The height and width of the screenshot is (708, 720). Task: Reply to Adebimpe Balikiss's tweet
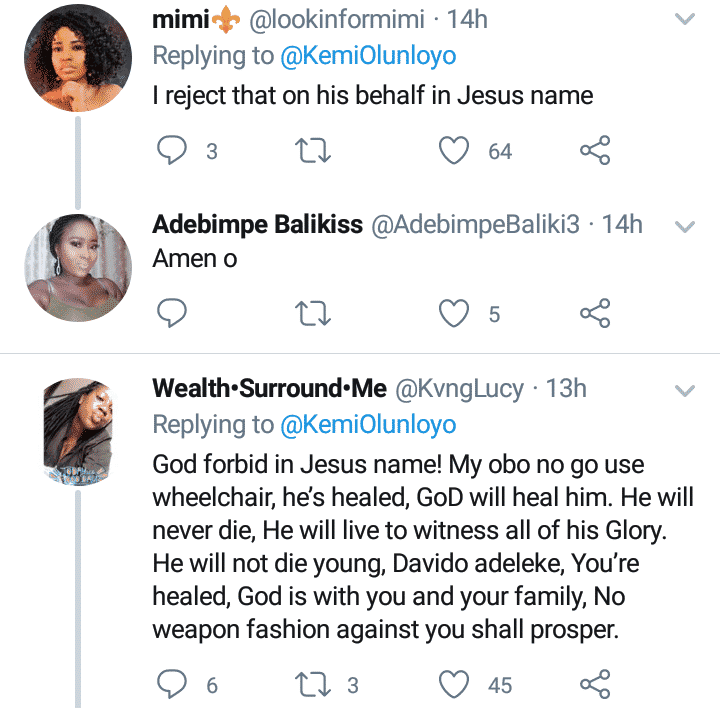(x=173, y=314)
